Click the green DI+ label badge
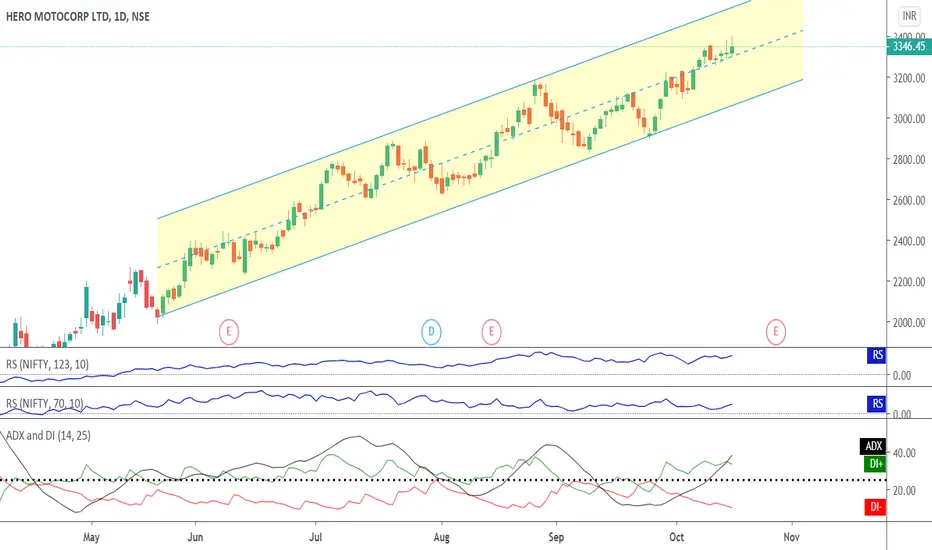 (875, 464)
